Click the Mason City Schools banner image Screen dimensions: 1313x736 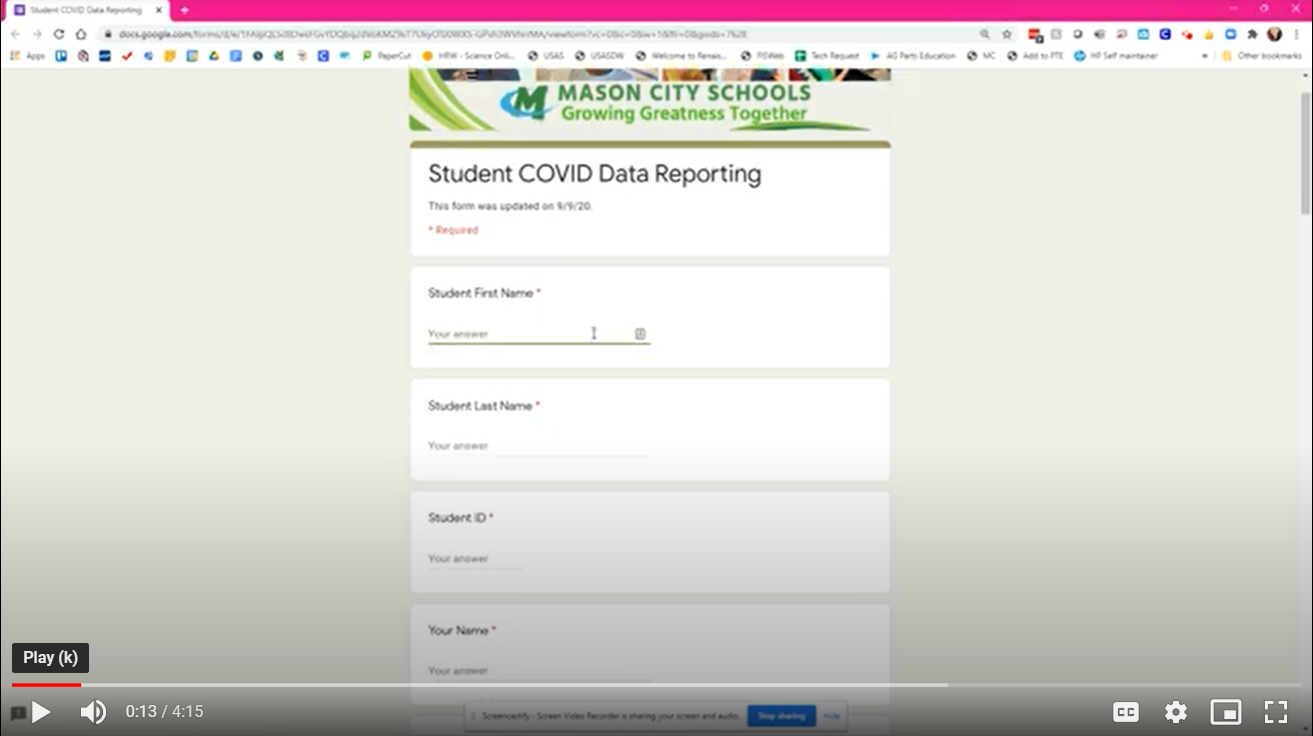(x=650, y=100)
